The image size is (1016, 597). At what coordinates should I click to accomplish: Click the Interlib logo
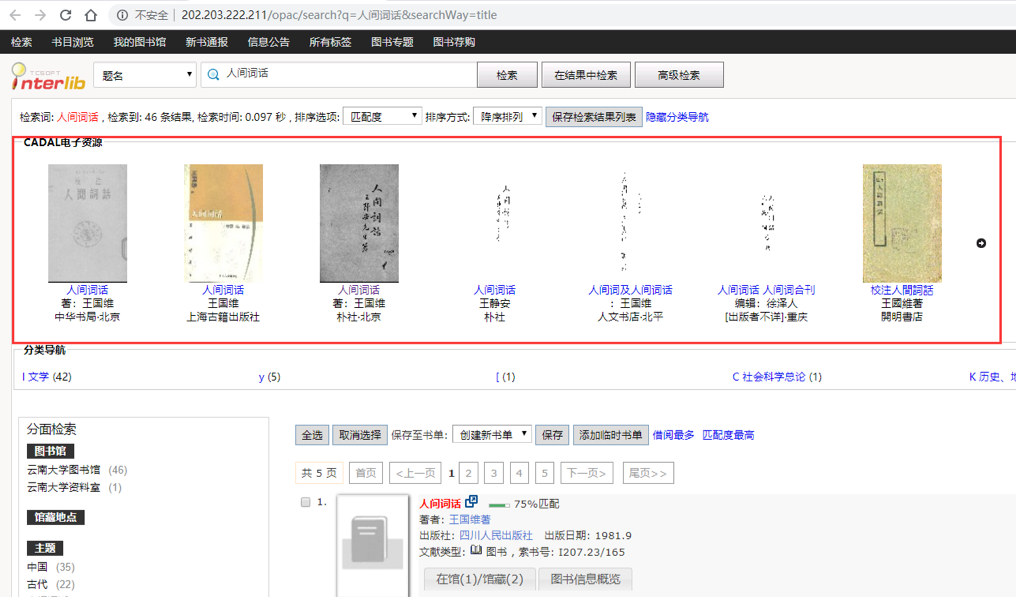pyautogui.click(x=46, y=75)
